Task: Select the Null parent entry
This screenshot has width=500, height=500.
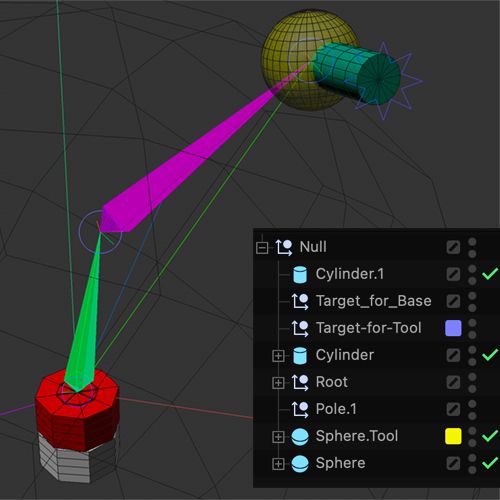Action: click(313, 247)
